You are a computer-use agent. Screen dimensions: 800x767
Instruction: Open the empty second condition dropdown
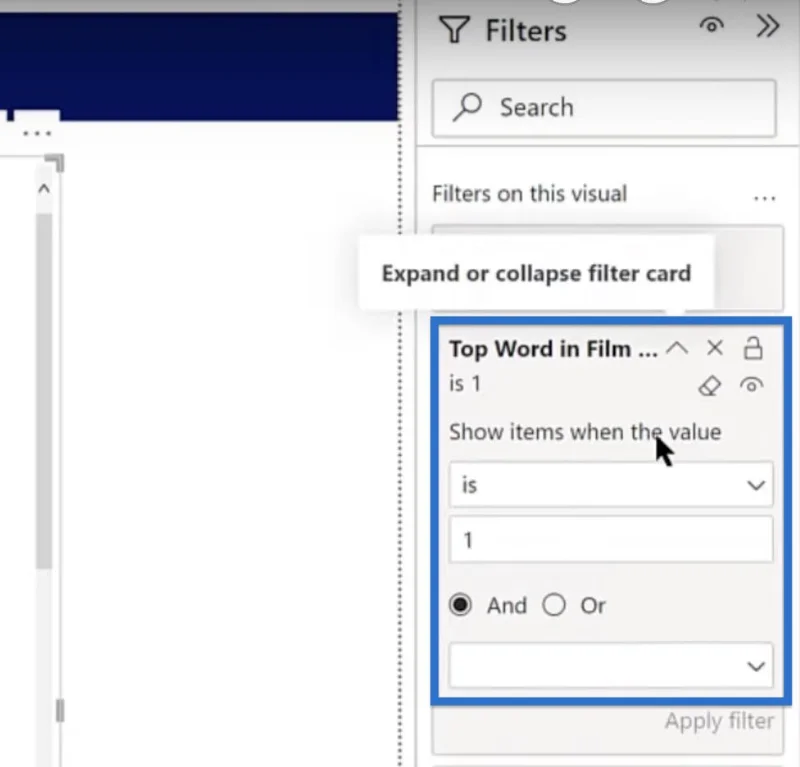611,665
